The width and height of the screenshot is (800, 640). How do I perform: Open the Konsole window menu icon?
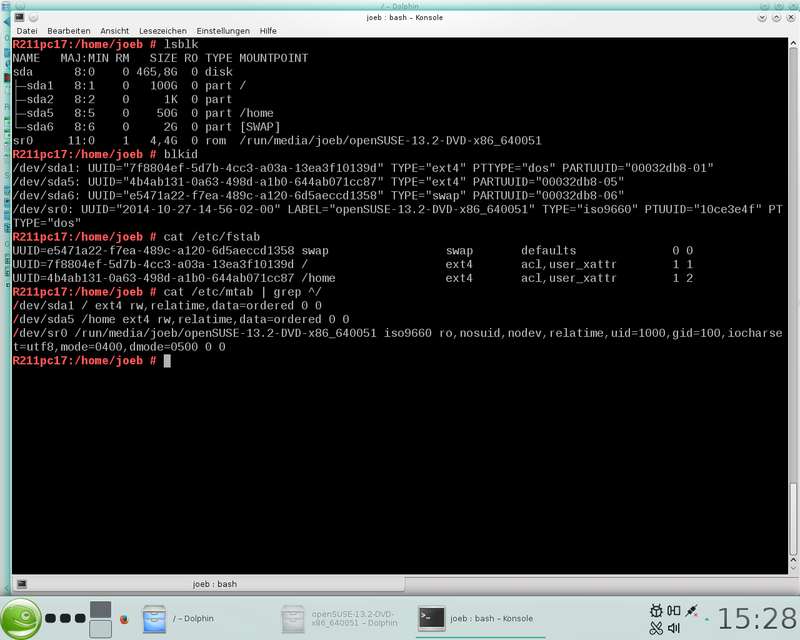19,17
